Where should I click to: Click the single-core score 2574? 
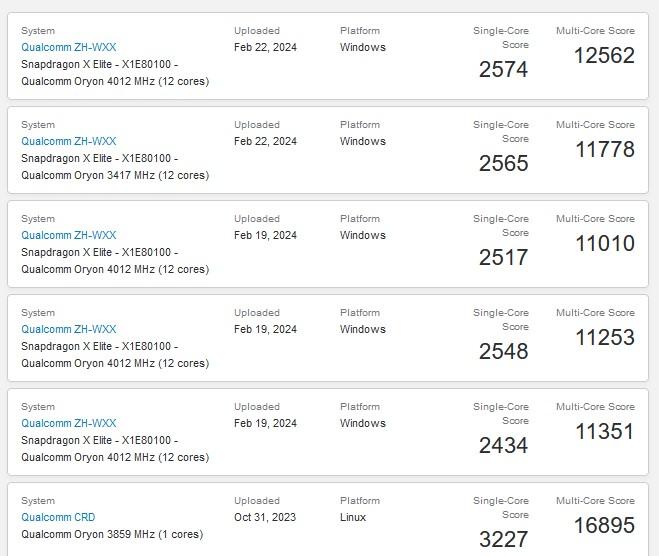503,69
